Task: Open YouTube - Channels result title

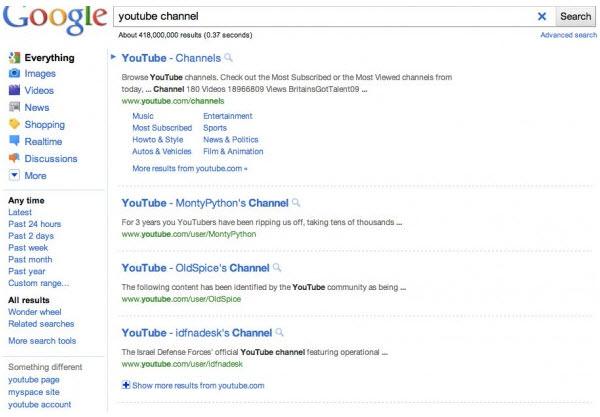Action: (x=171, y=58)
